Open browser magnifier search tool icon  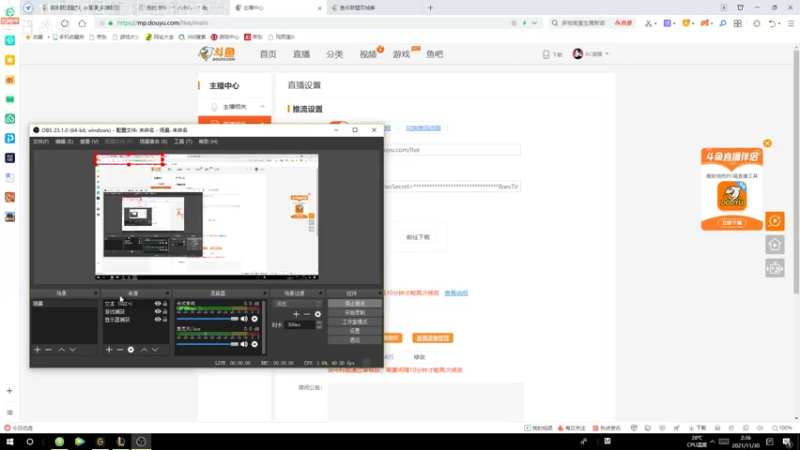[722, 23]
